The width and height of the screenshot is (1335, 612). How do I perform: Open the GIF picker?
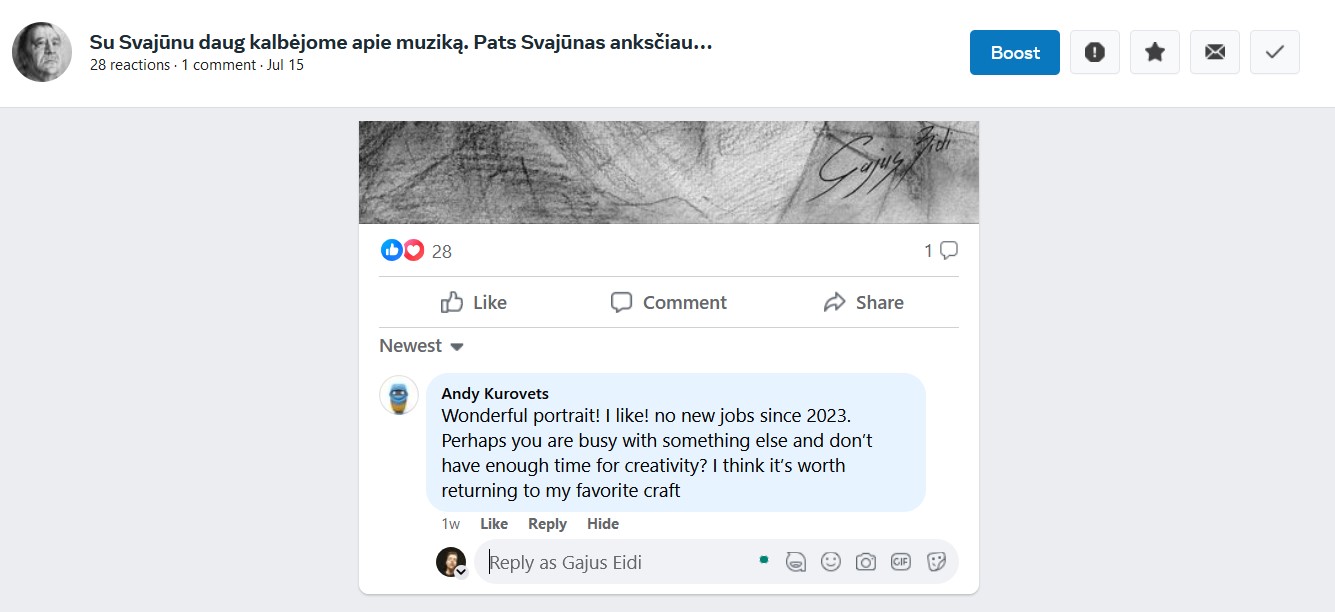[901, 562]
